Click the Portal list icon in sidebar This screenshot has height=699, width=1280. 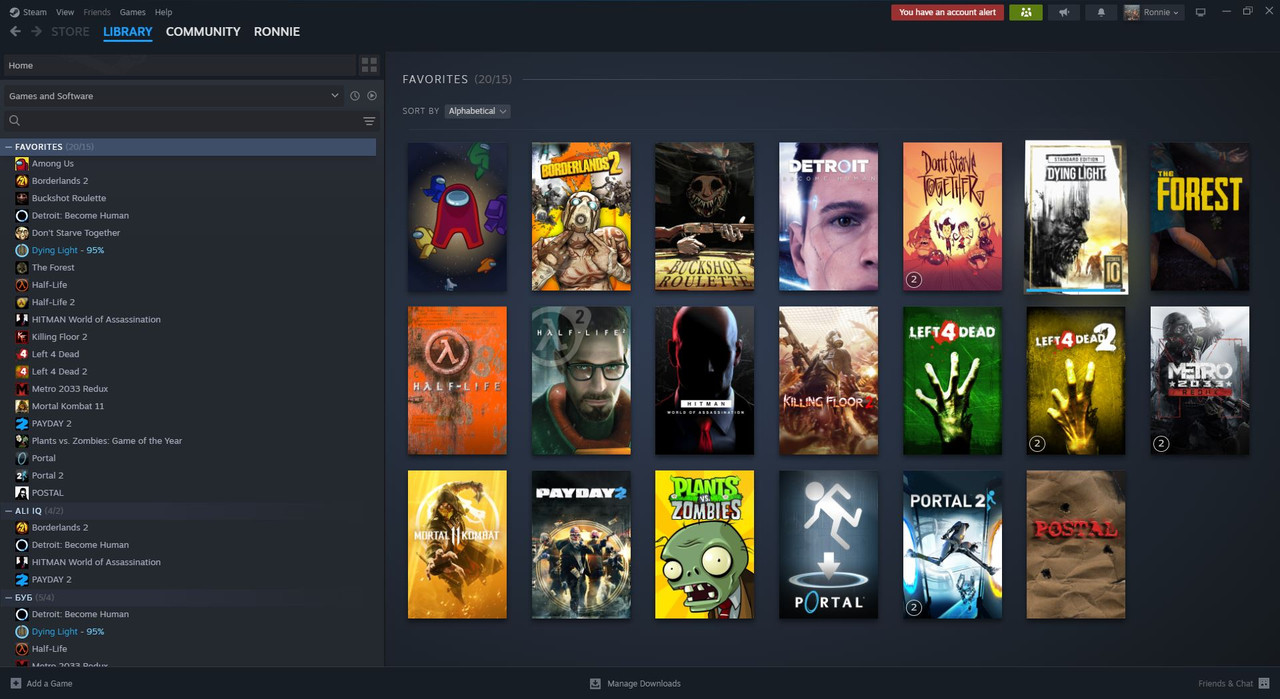pyautogui.click(x=22, y=458)
